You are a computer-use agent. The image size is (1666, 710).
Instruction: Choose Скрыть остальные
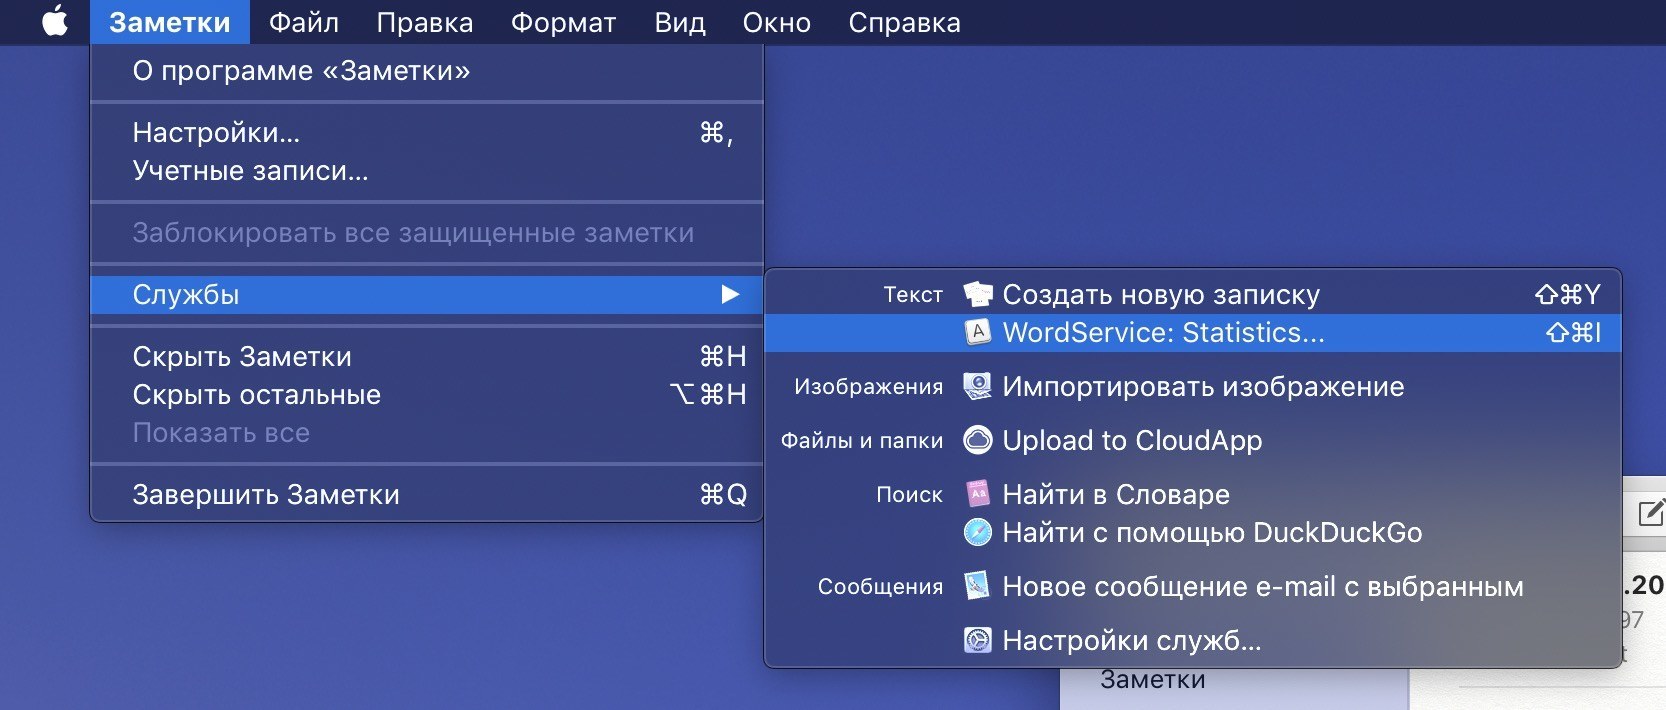(x=427, y=395)
